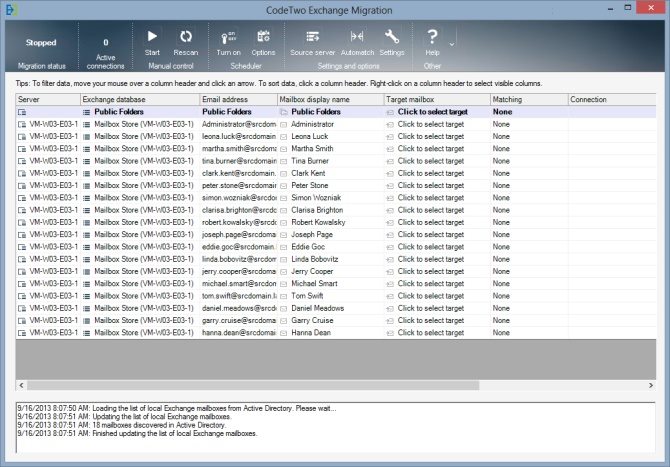Click the database icon in Linda Bobovitz's row
The image size is (670, 467).
pos(86,260)
